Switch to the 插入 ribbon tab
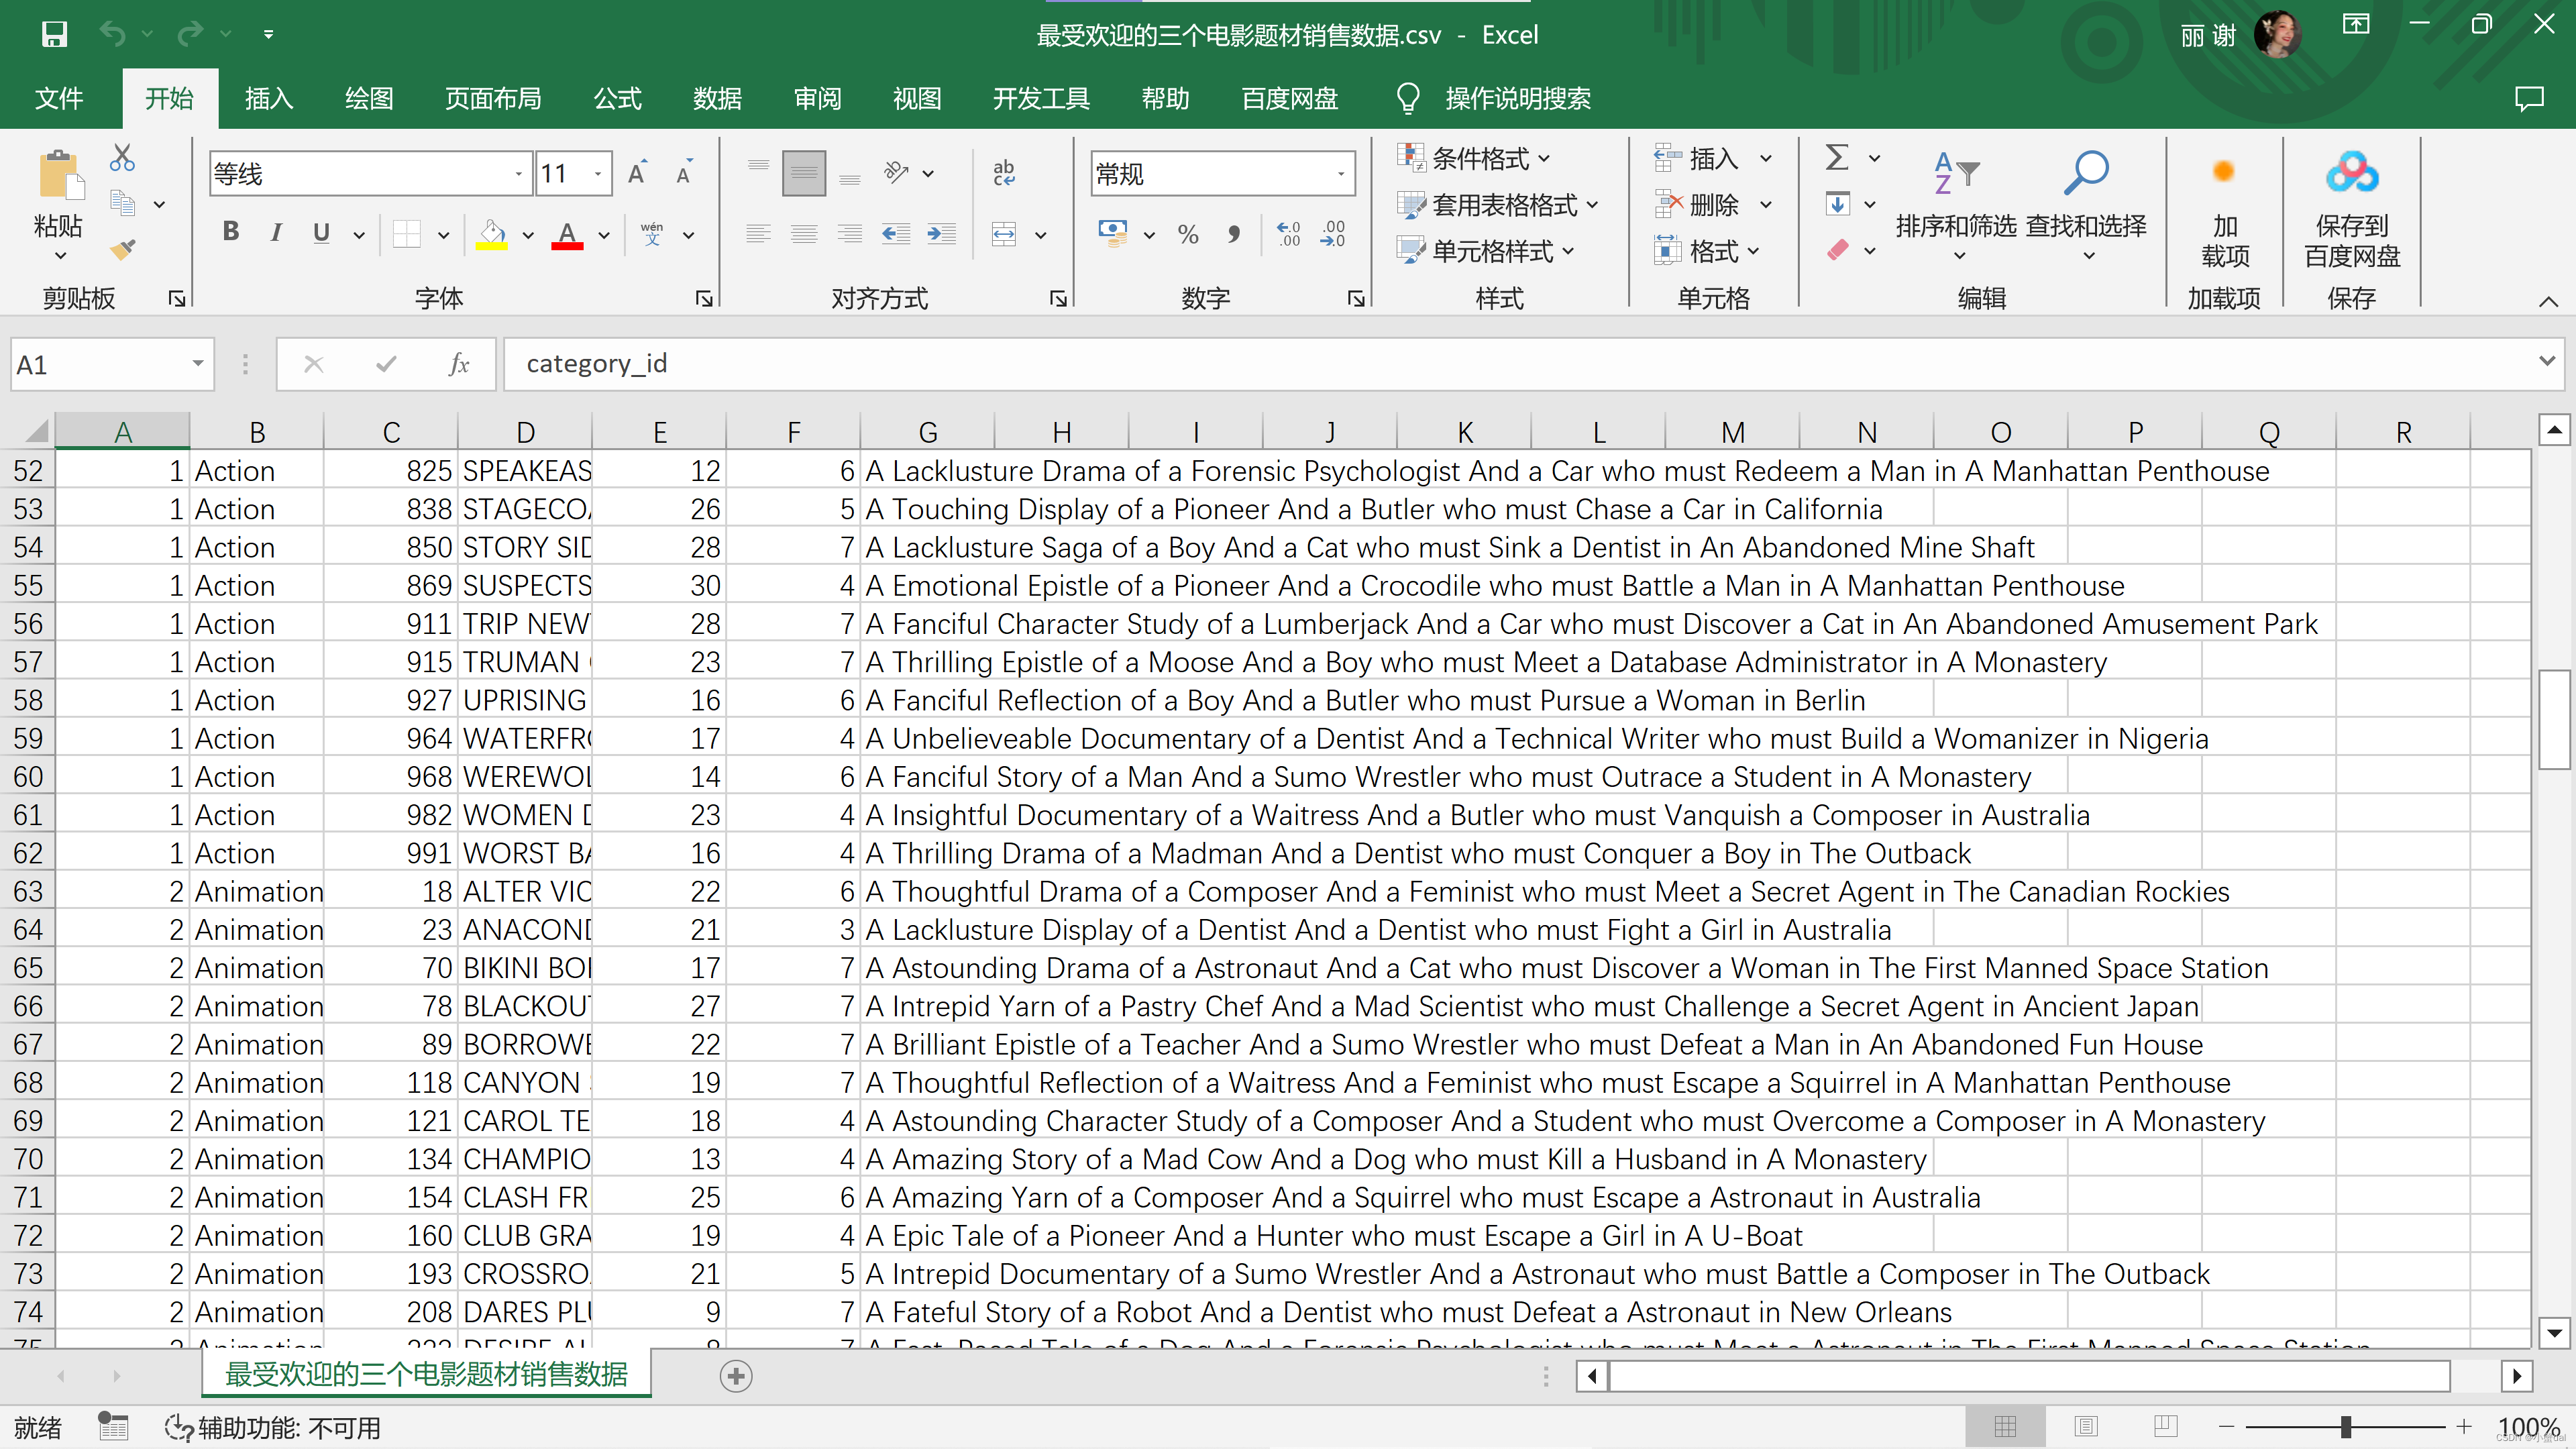2576x1449 pixels. (269, 98)
